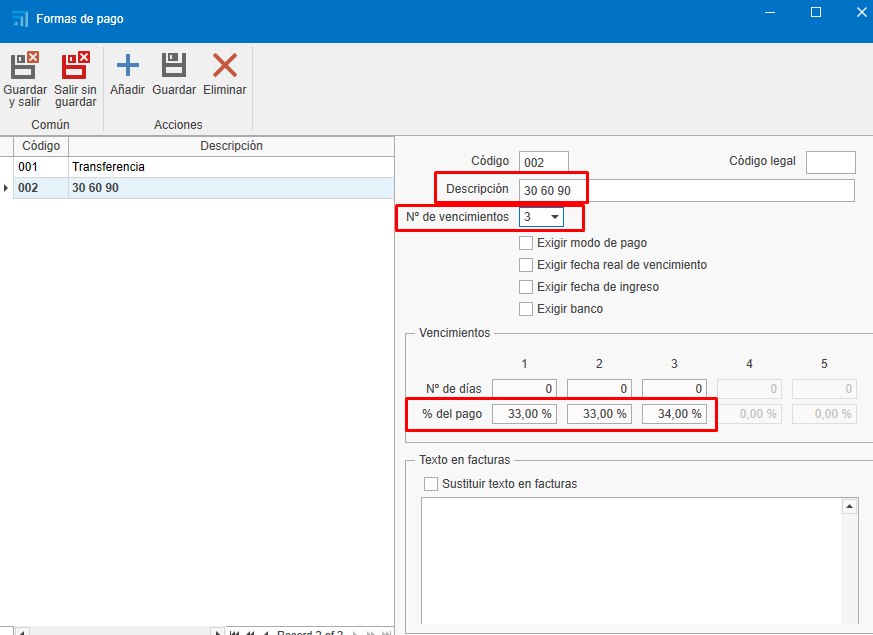Click Nº de días field for vencimiento 3
The width and height of the screenshot is (873, 635).
coord(674,388)
